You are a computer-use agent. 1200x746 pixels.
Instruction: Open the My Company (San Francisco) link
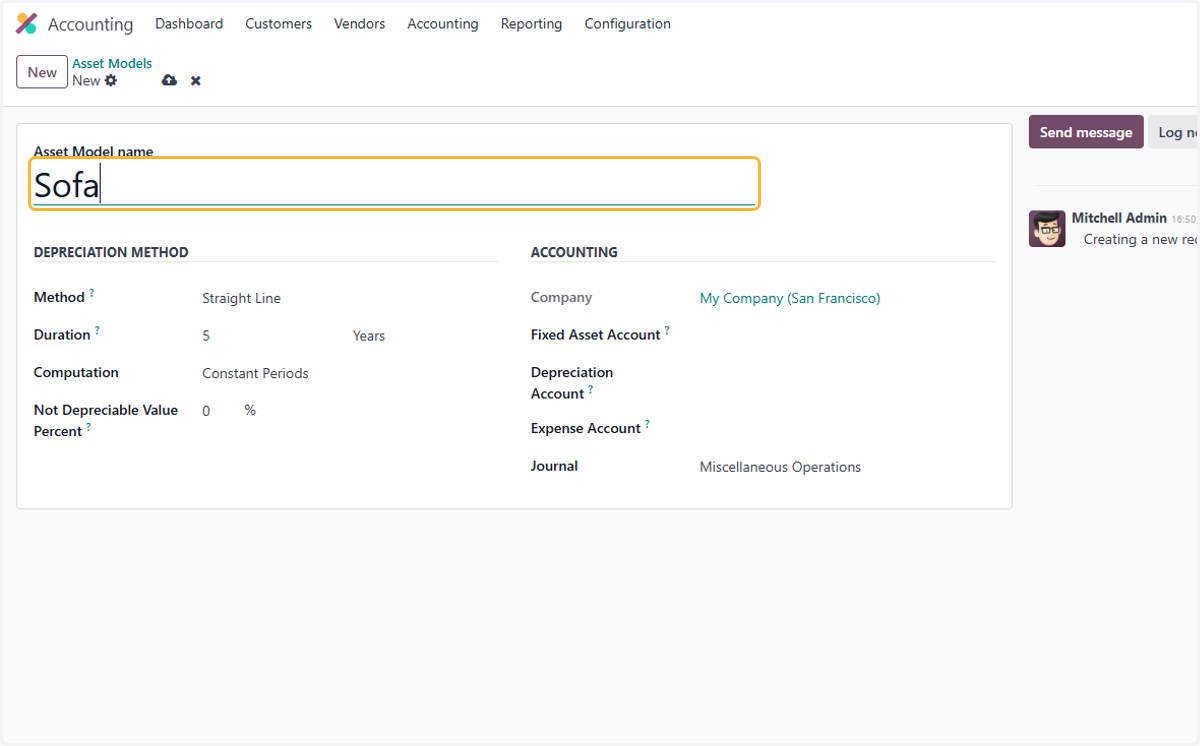click(790, 298)
